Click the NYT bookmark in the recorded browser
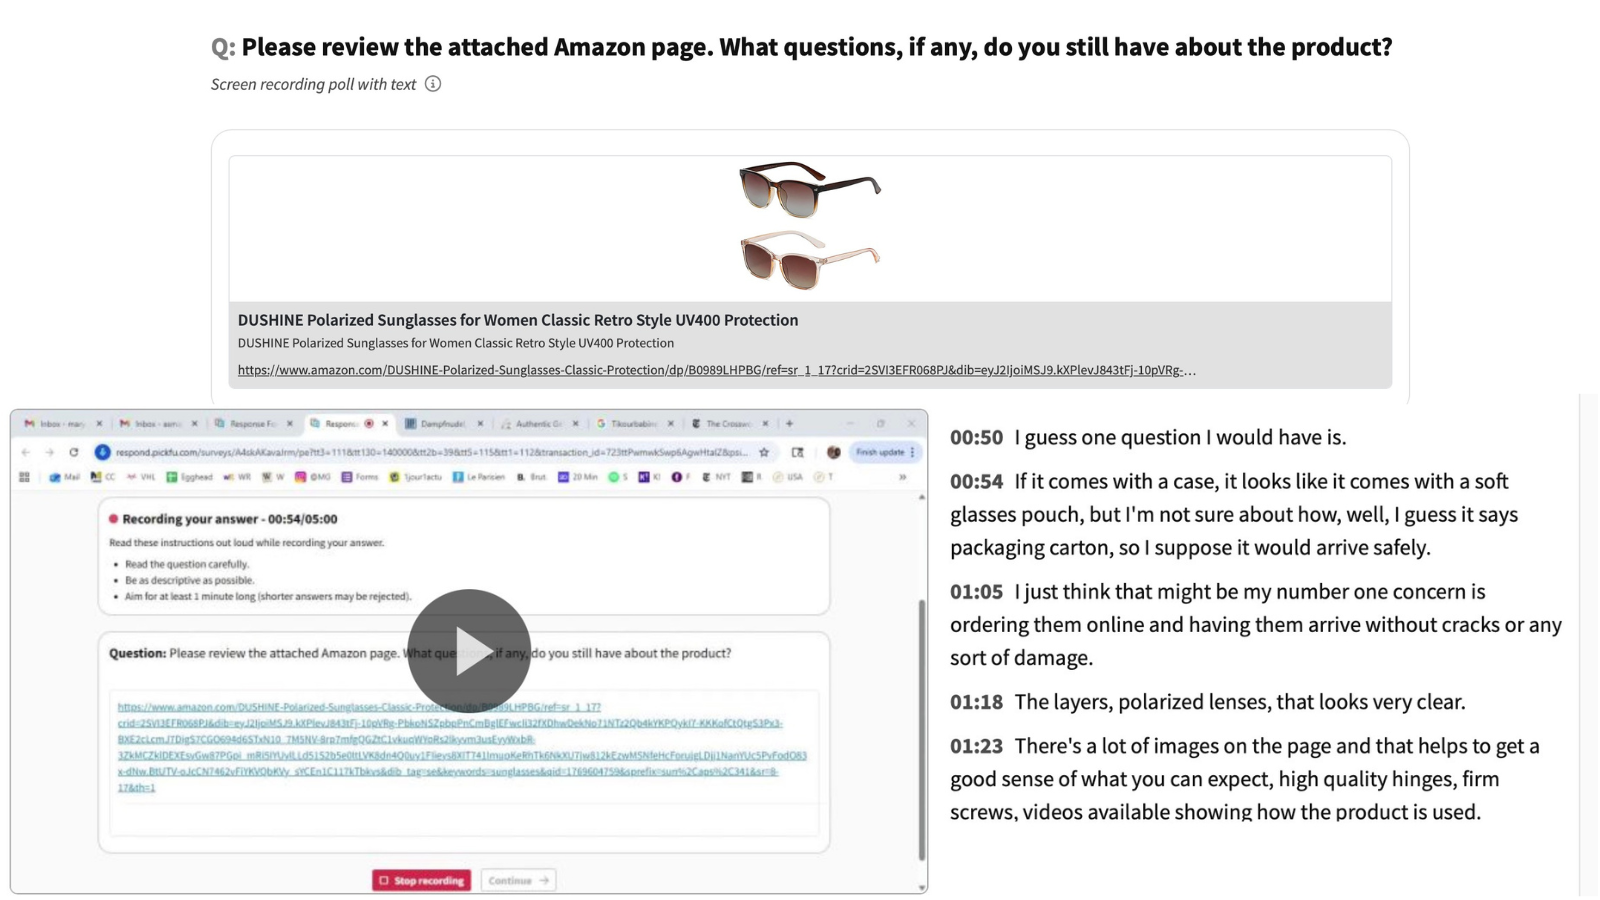Screen dimensions: 1600x900 point(716,477)
